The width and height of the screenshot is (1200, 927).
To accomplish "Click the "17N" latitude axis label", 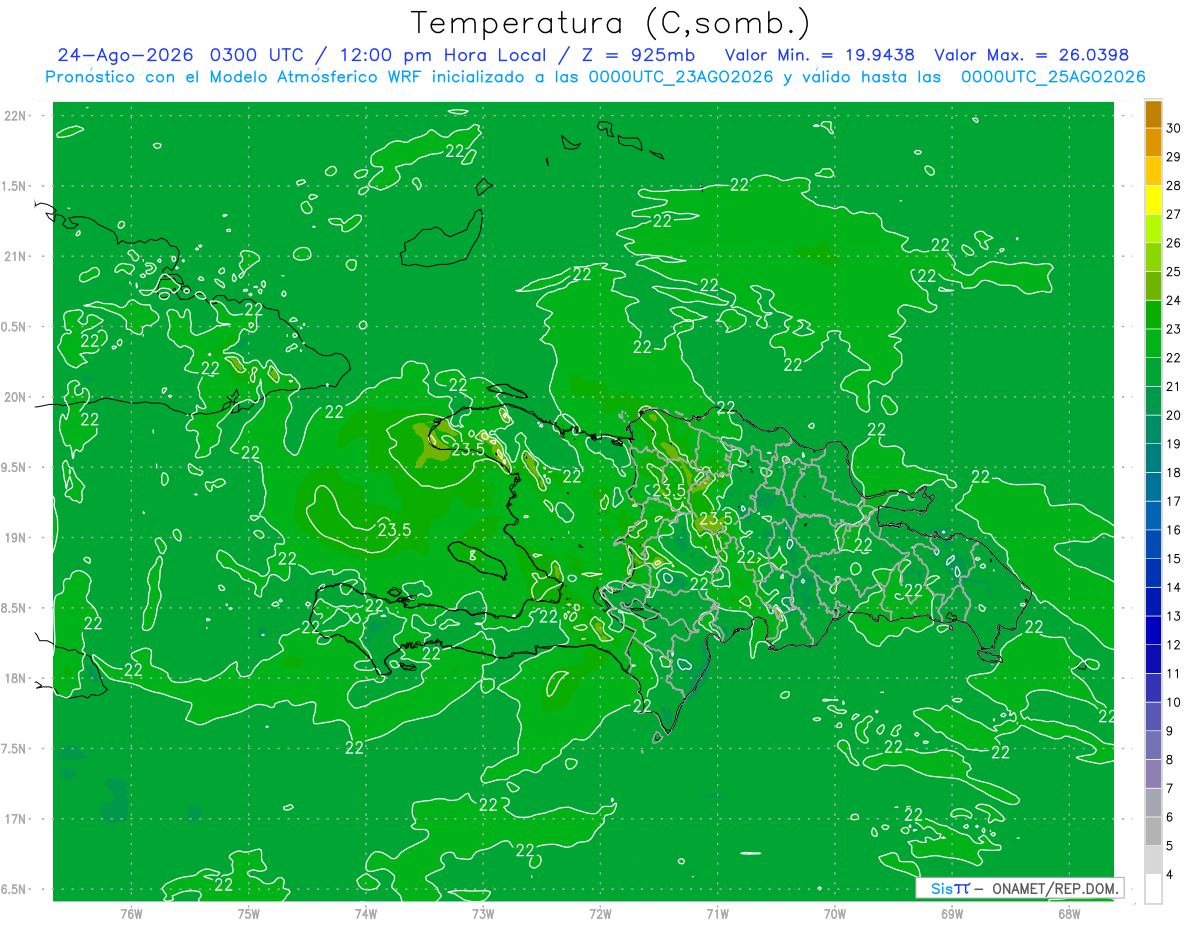I will (x=17, y=819).
